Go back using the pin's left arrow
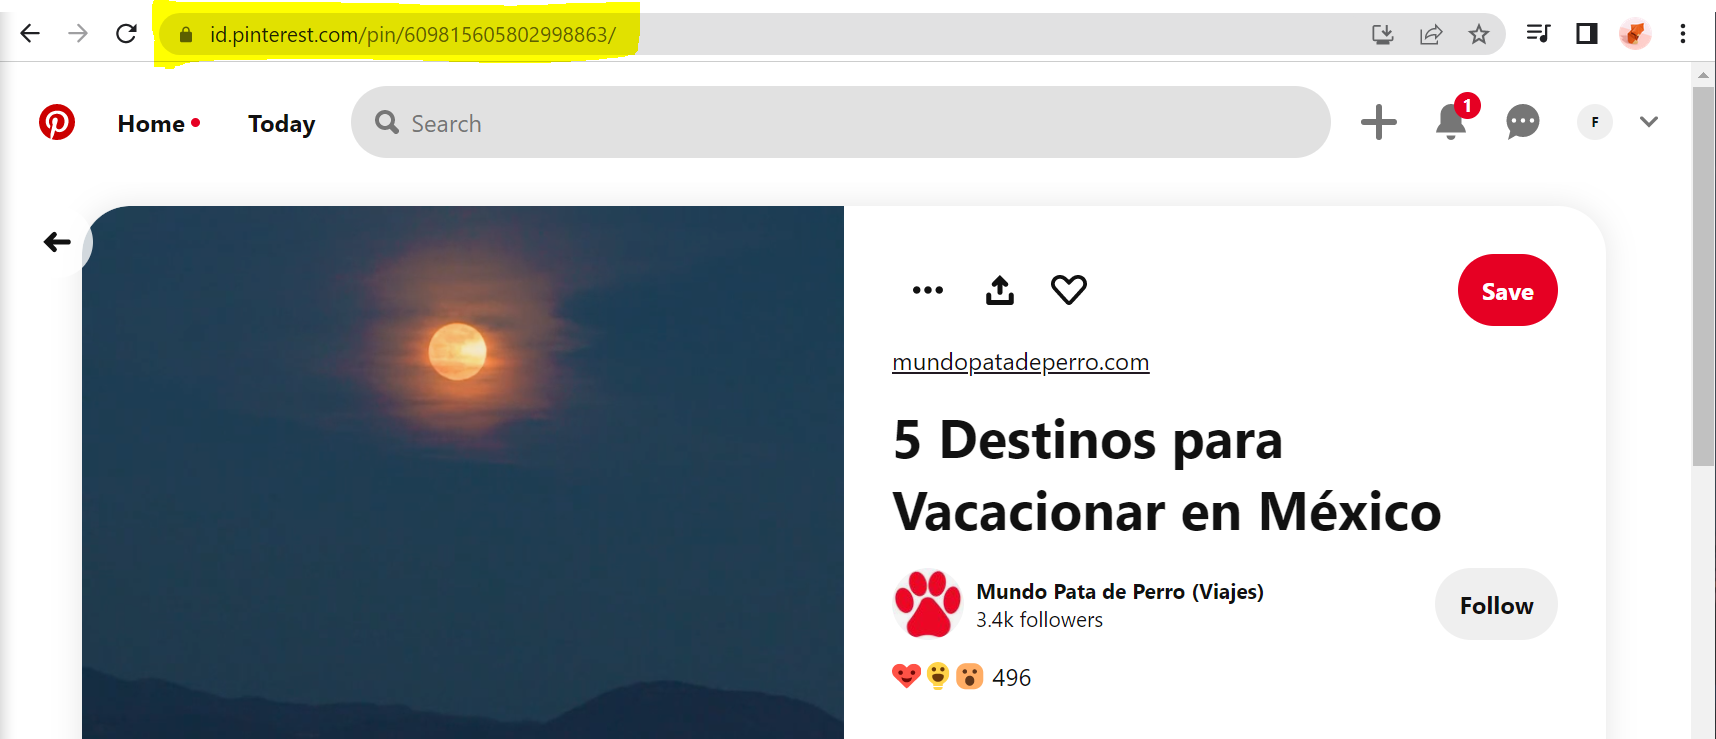The image size is (1716, 739). [x=57, y=242]
